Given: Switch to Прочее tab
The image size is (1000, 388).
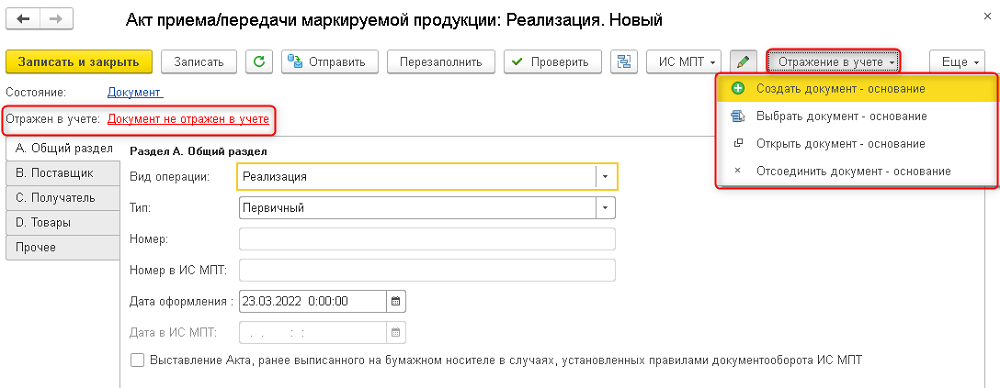Looking at the screenshot, I should click(63, 248).
